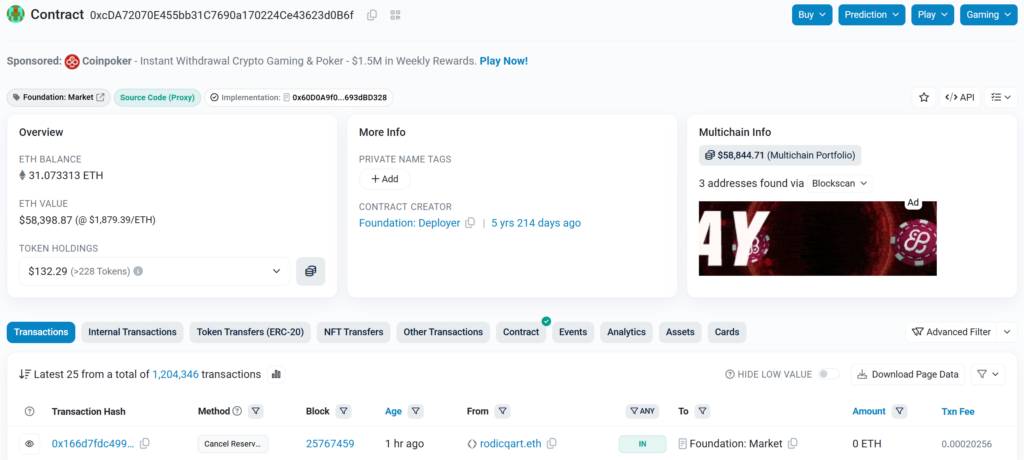1024x460 pixels.
Task: Open Foundation: Market external link tag
Action: (x=59, y=97)
